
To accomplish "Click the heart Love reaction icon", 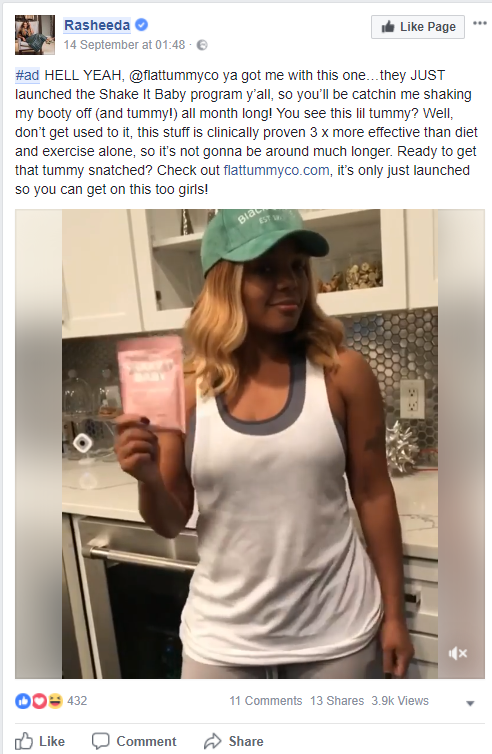I will 39,701.
